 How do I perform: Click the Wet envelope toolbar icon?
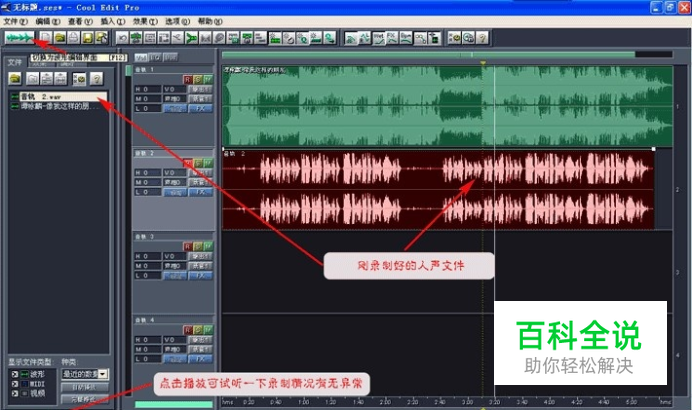pyautogui.click(x=378, y=38)
